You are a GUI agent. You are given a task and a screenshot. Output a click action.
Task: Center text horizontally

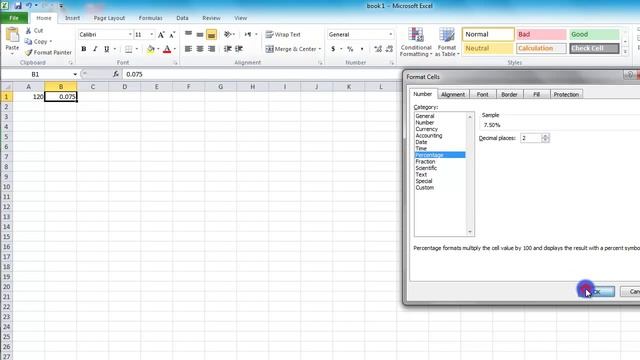[200, 49]
